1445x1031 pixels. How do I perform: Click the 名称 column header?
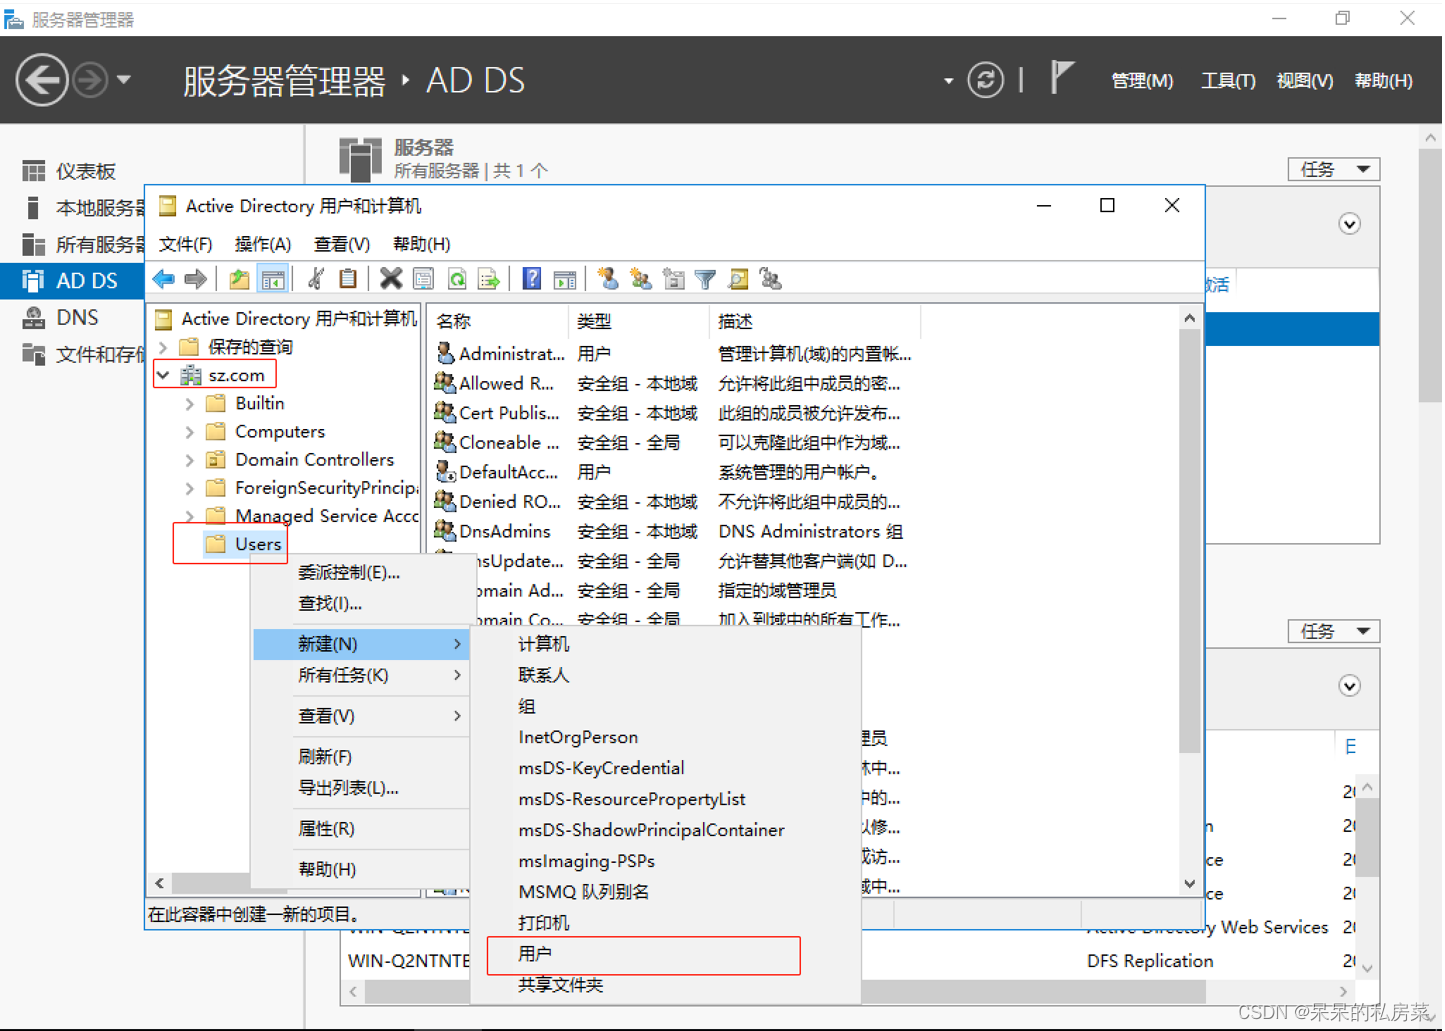(499, 321)
